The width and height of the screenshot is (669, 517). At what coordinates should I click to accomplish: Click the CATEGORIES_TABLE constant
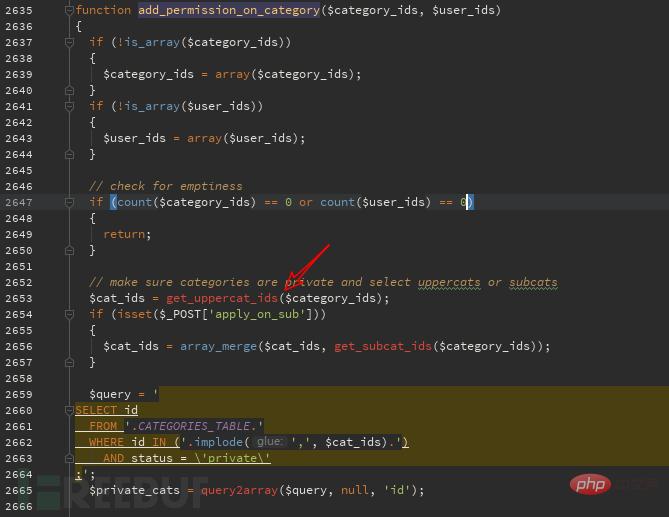[x=194, y=426]
